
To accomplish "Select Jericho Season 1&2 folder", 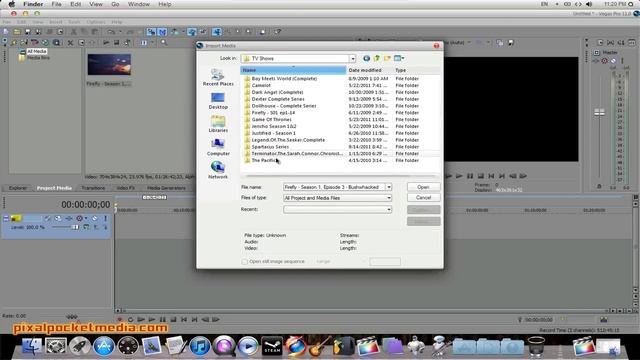I will pos(273,126).
